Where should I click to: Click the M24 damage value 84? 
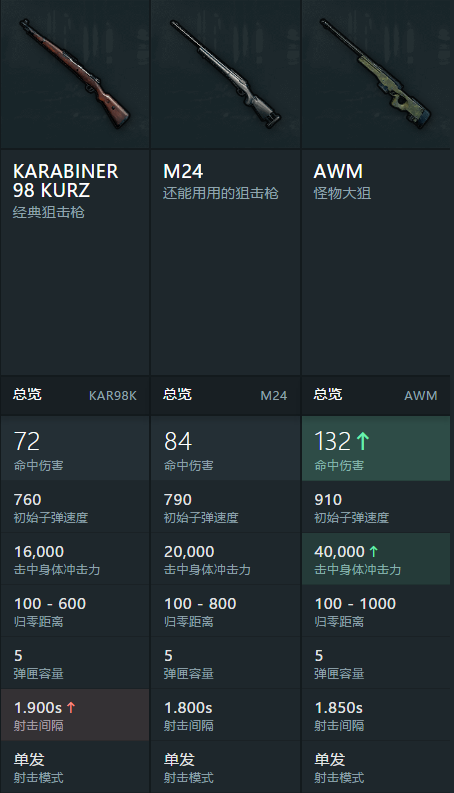click(178, 441)
